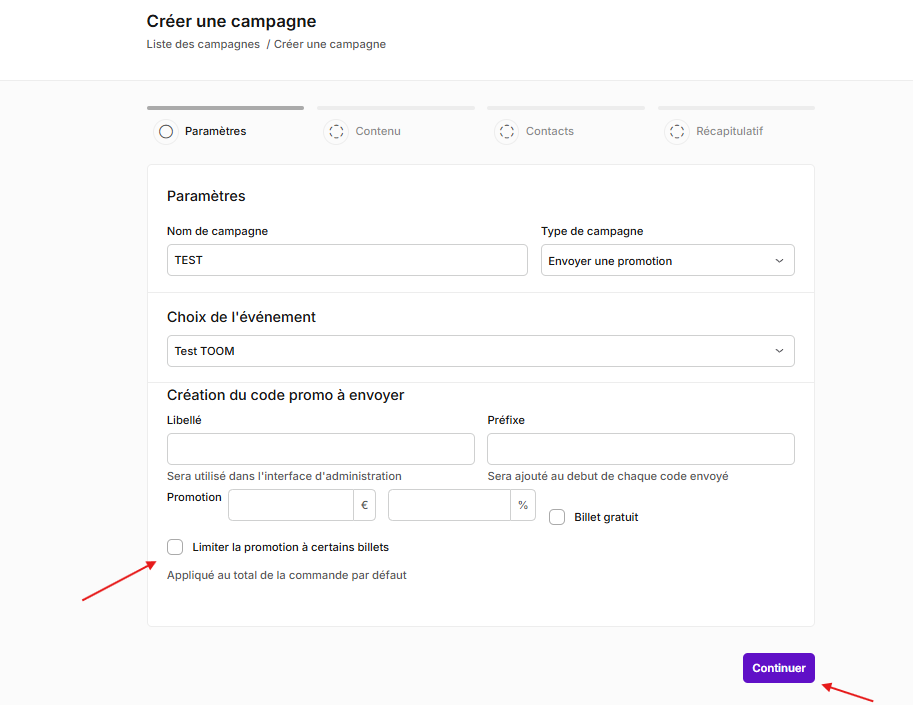This screenshot has width=913, height=705.
Task: Expand the Choix de l'événement dropdown
Action: click(x=480, y=351)
